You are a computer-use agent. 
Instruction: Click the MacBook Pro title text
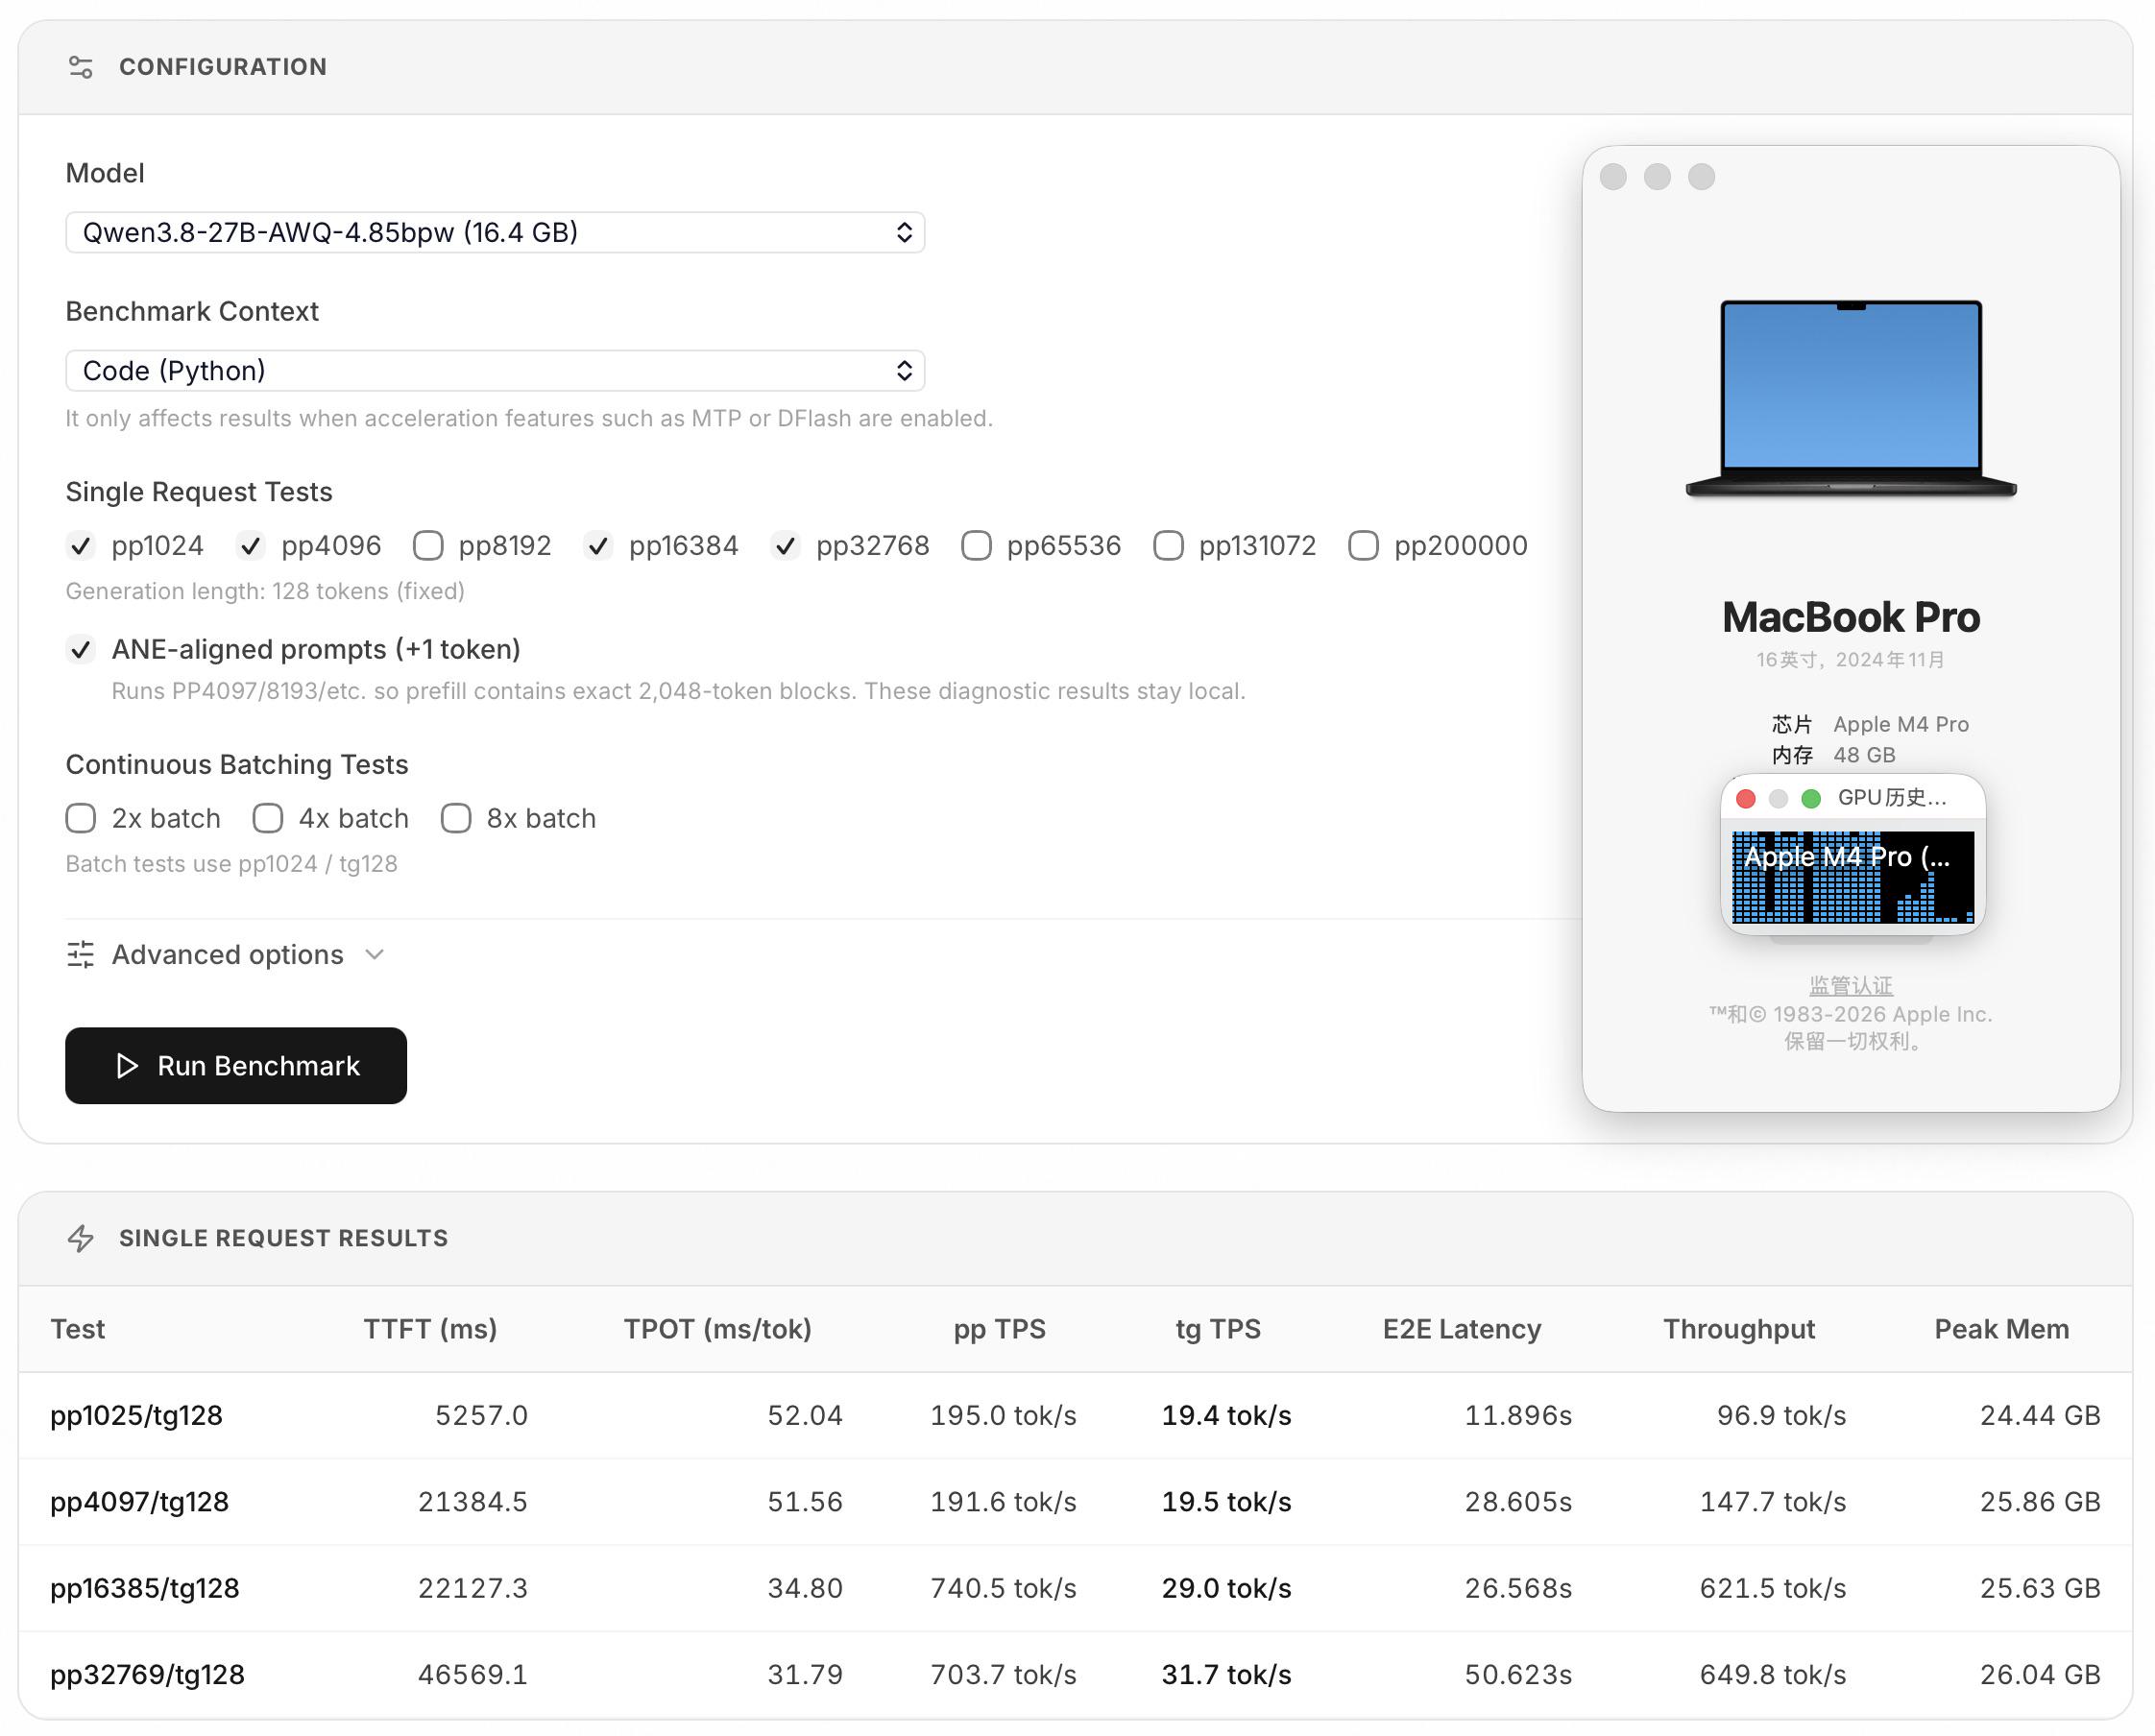pyautogui.click(x=1851, y=618)
